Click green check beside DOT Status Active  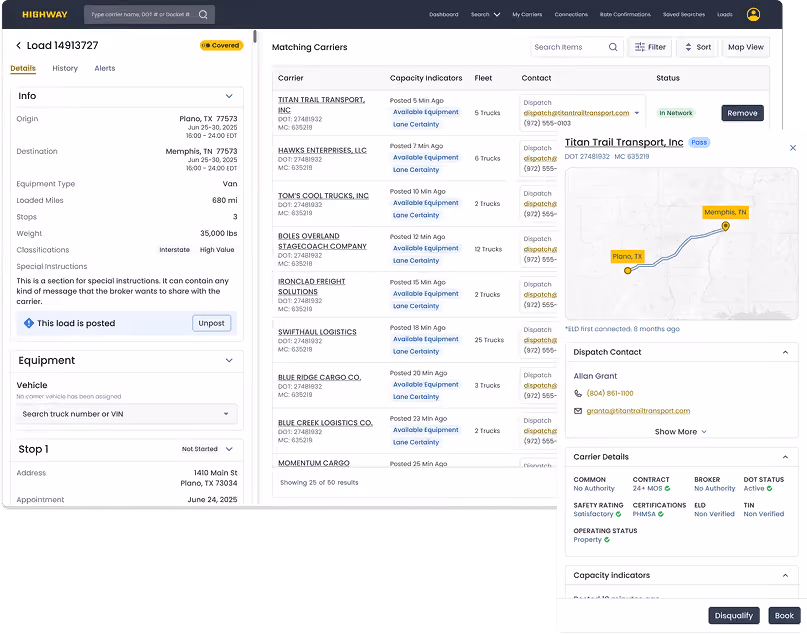click(x=769, y=488)
